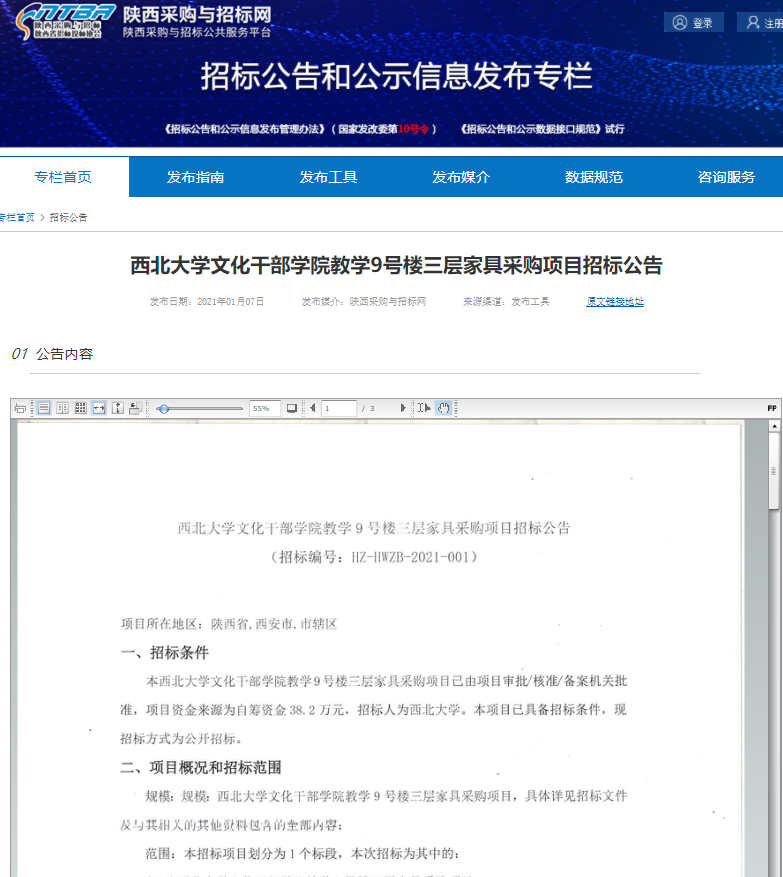This screenshot has width=783, height=877.
Task: Click the page number input field
Action: (339, 408)
